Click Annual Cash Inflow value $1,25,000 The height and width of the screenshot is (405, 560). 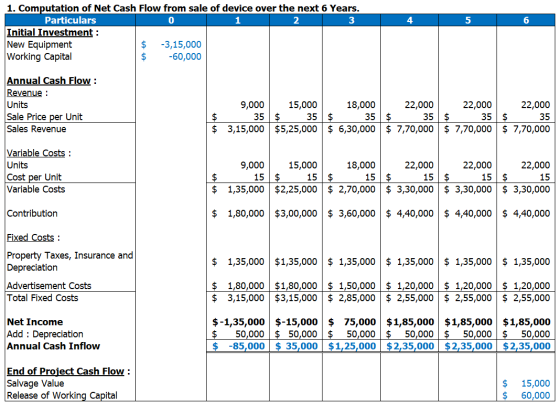(x=352, y=346)
